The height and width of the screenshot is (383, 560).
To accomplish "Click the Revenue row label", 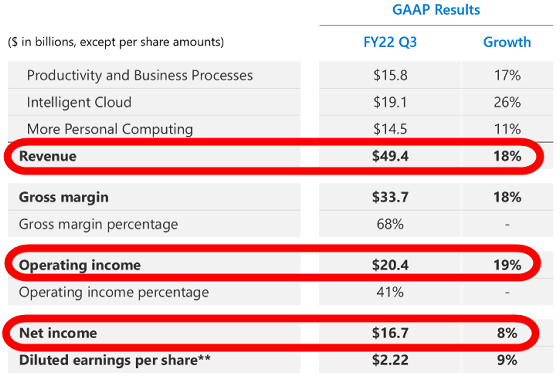I will pos(48,156).
